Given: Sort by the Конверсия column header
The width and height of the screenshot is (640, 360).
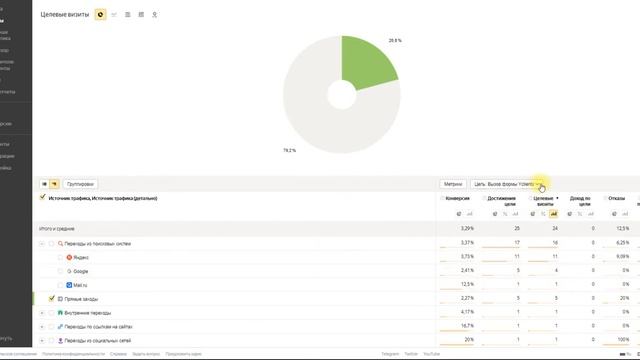Looking at the screenshot, I should 458,198.
